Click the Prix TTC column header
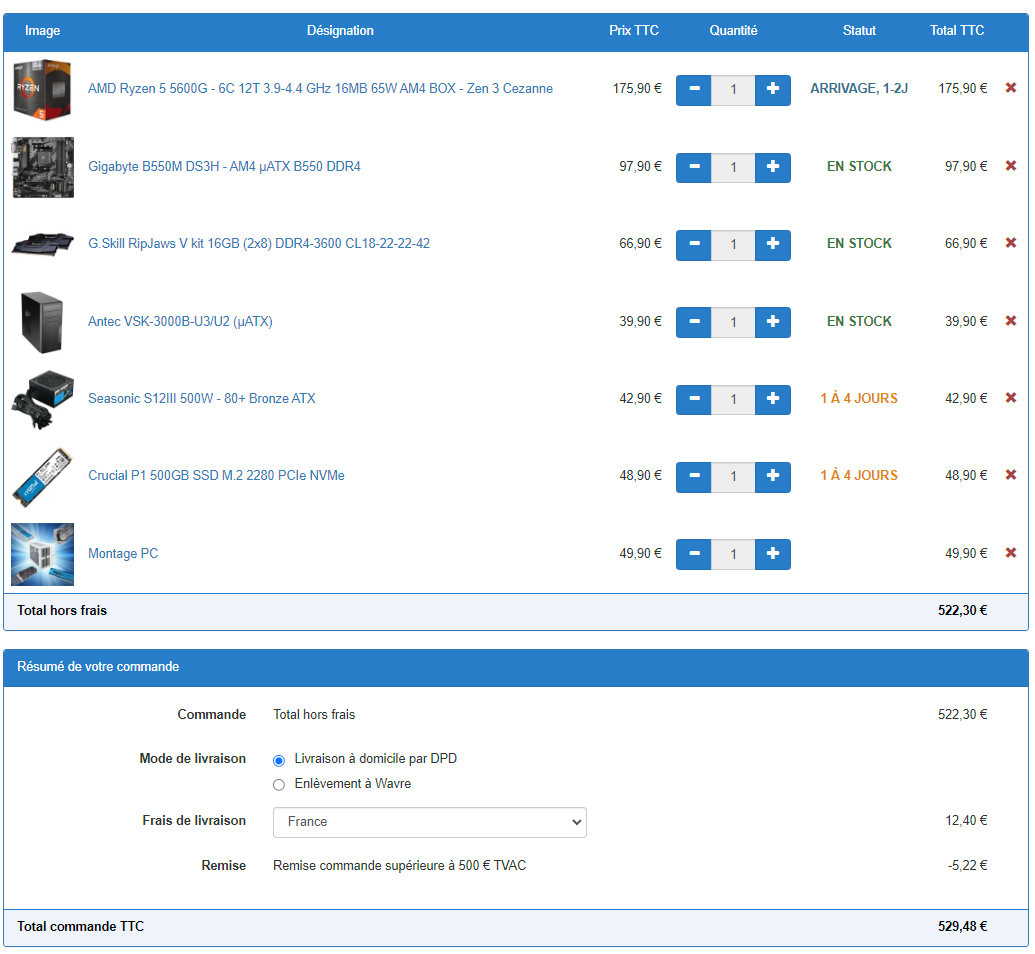This screenshot has width=1035, height=954. (x=634, y=30)
